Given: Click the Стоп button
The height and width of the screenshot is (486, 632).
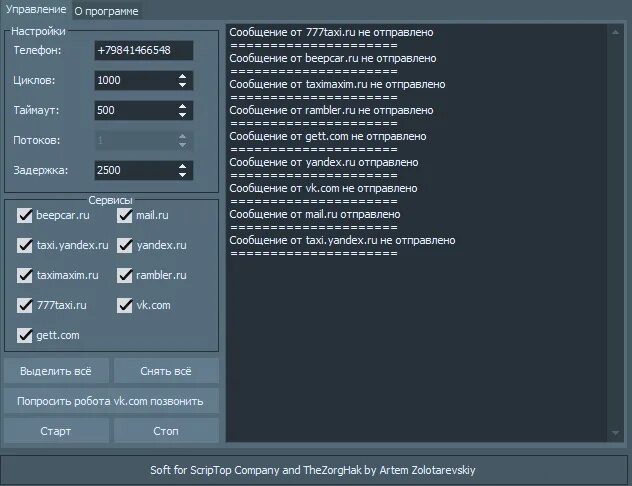Looking at the screenshot, I should click(166, 431).
